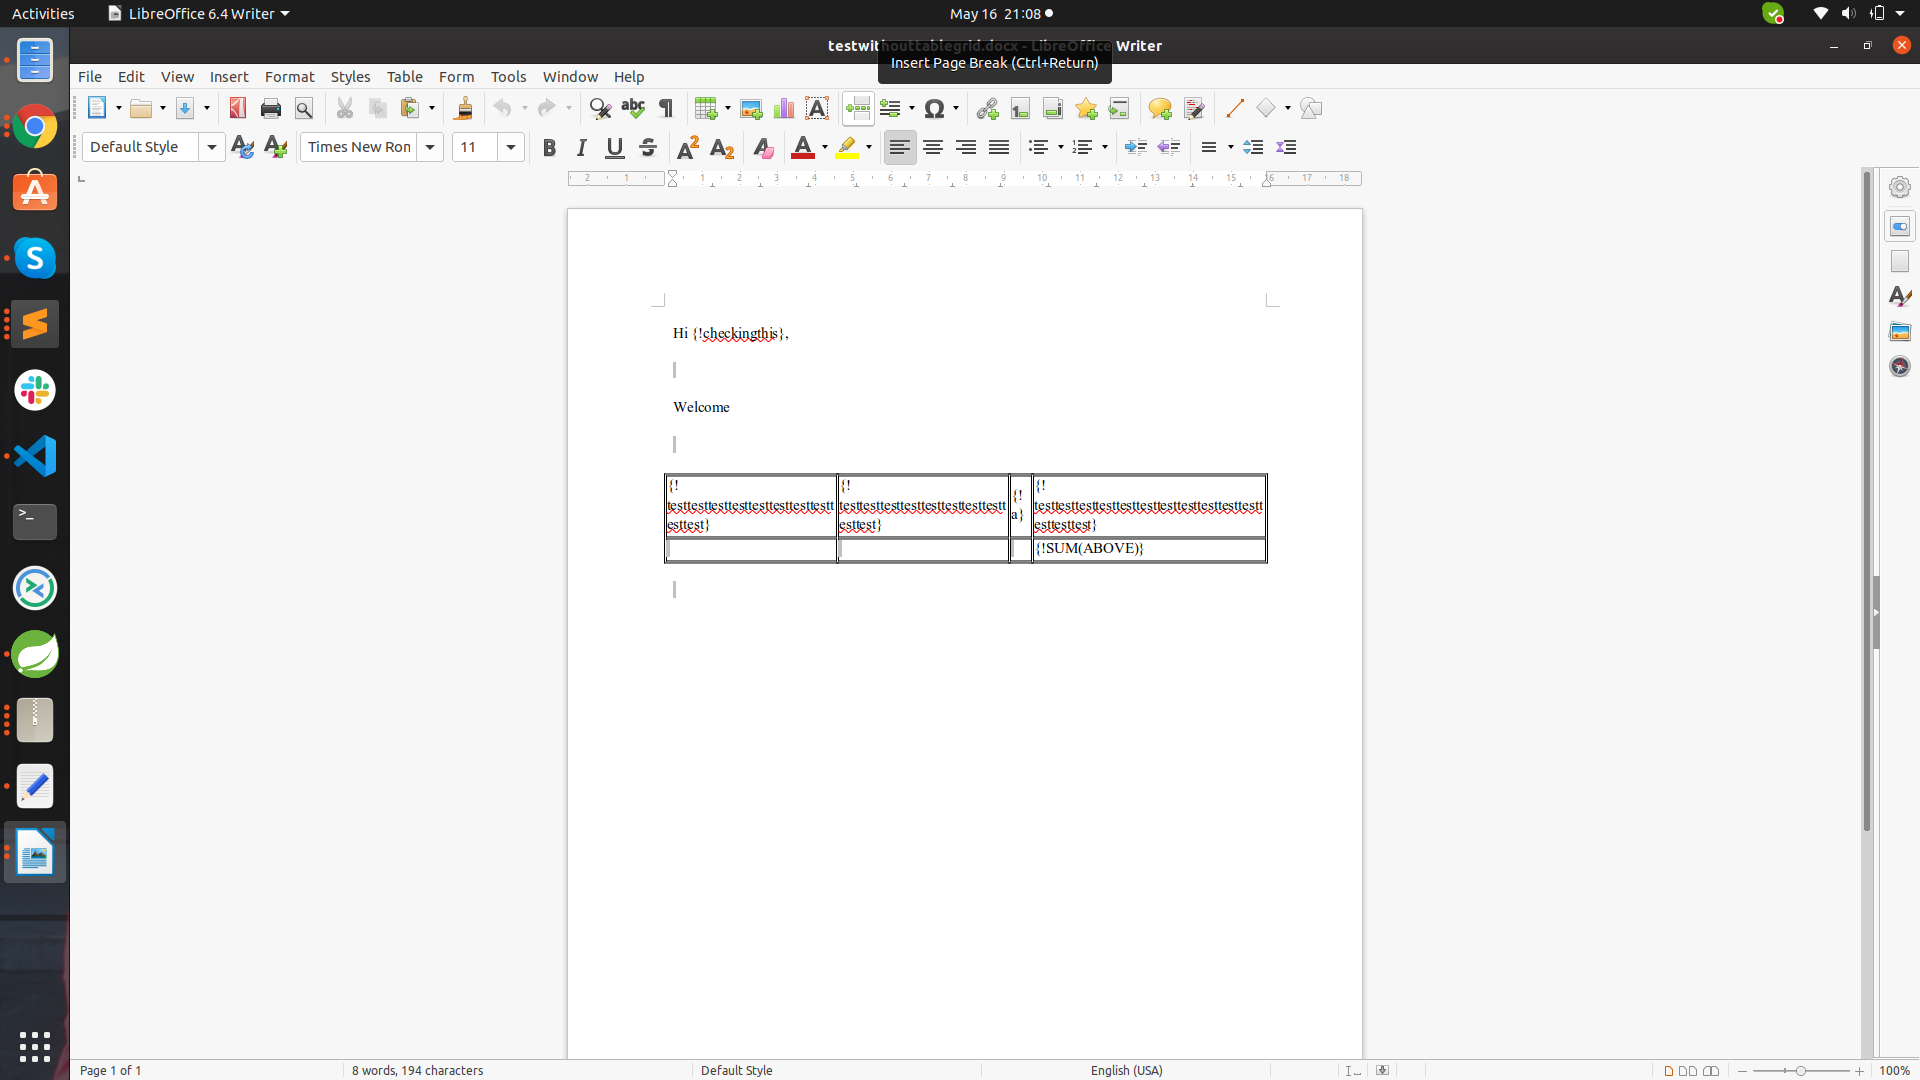Click the Strikethrough formatting icon
Image resolution: width=1920 pixels, height=1080 pixels.
point(647,146)
